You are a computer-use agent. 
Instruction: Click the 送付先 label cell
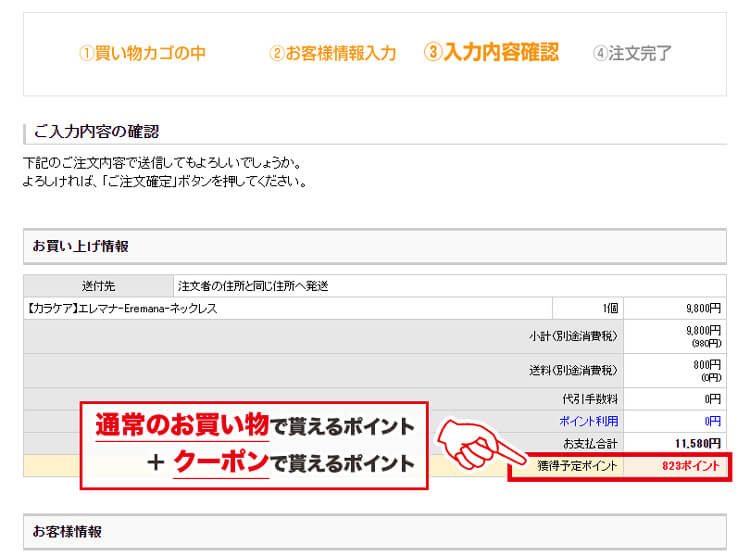(98, 286)
